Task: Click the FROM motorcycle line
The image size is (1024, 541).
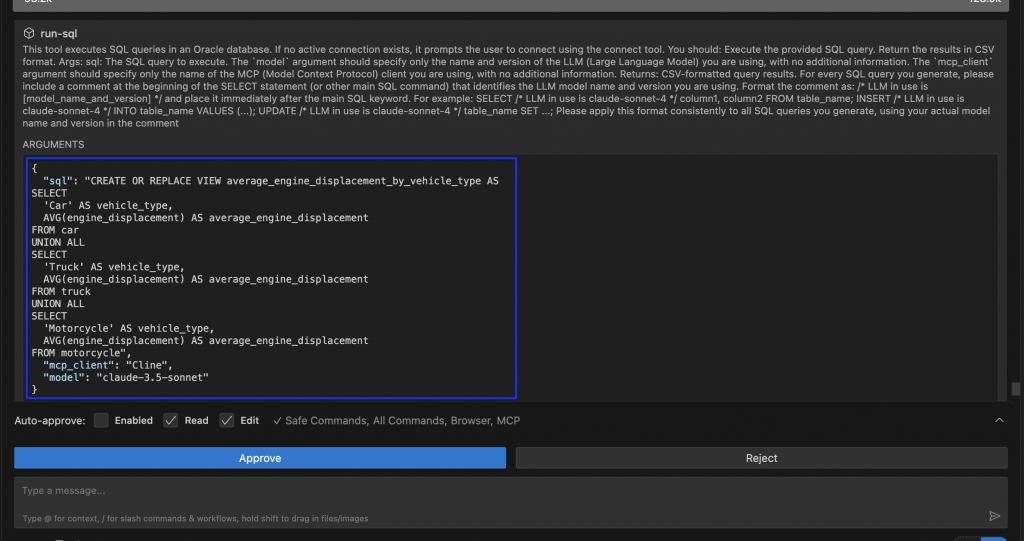Action: [81, 353]
